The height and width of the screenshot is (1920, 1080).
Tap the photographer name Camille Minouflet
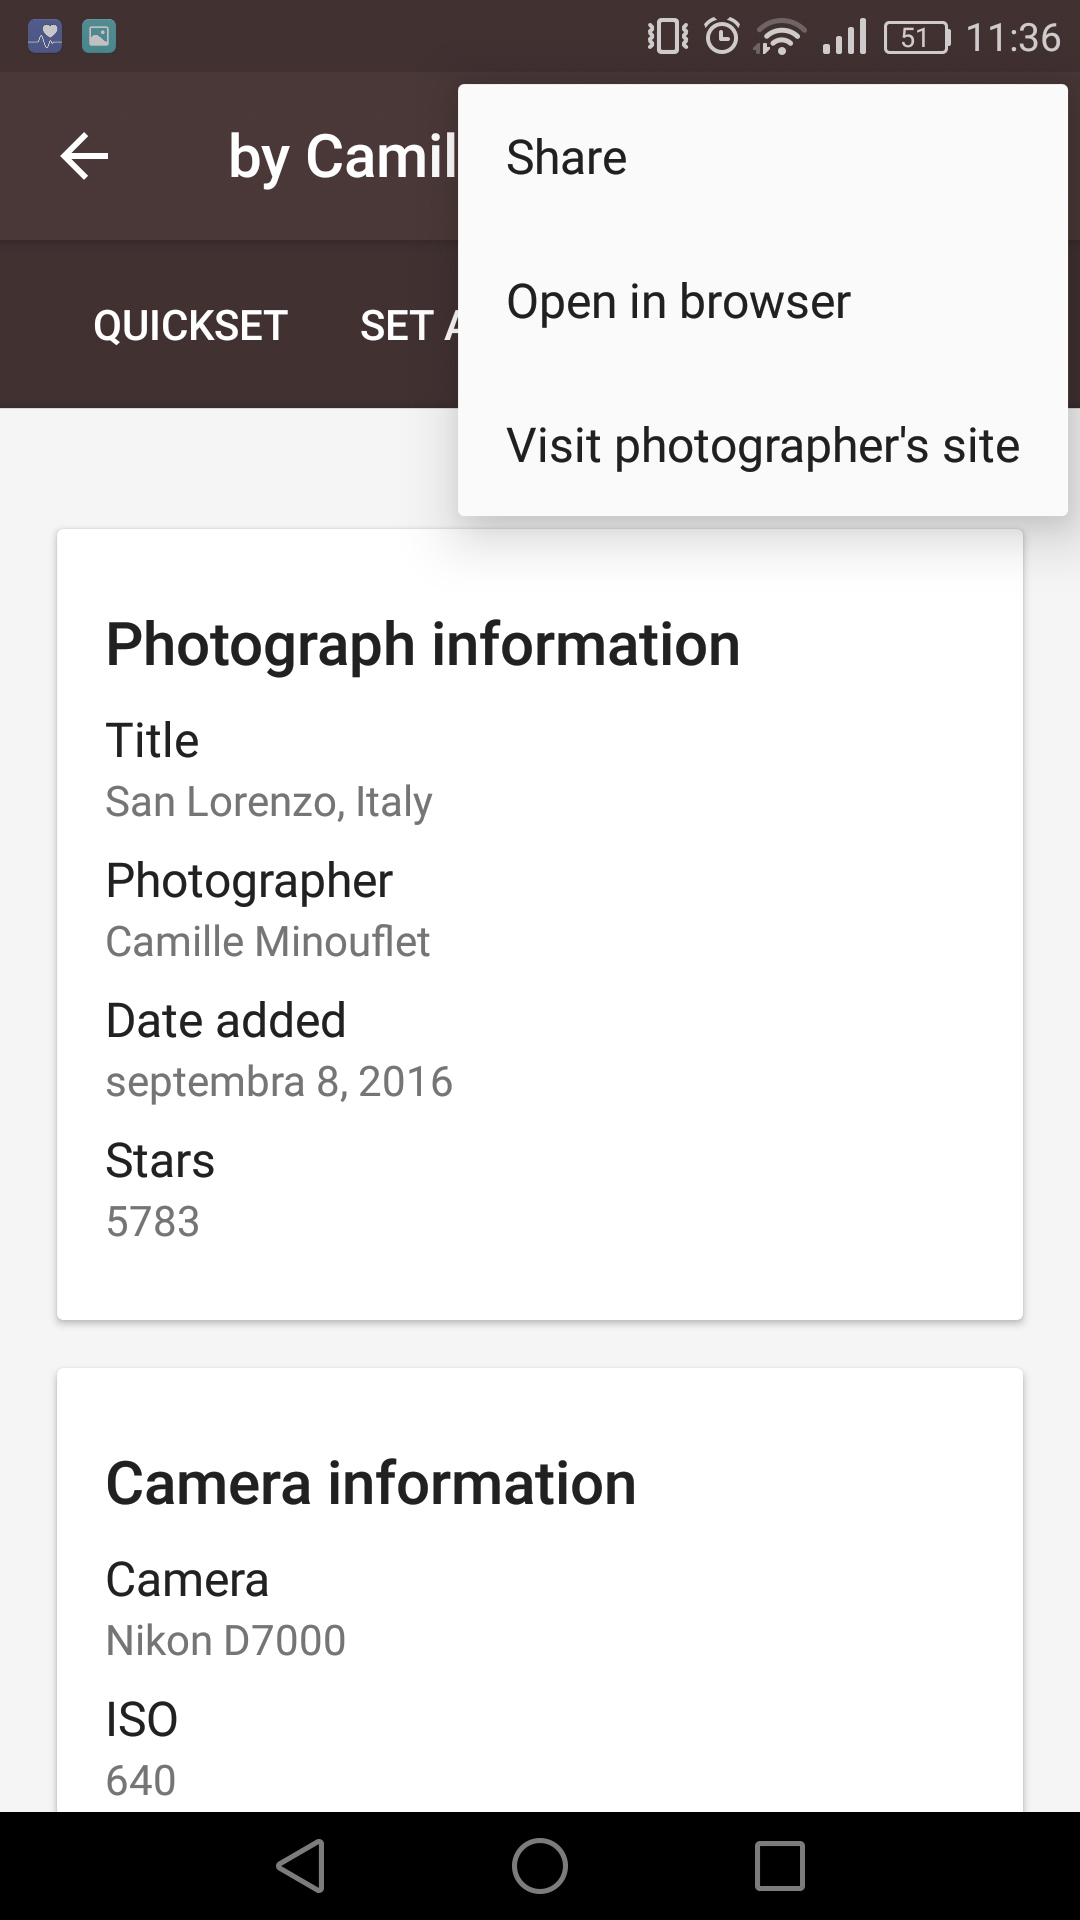pyautogui.click(x=268, y=941)
